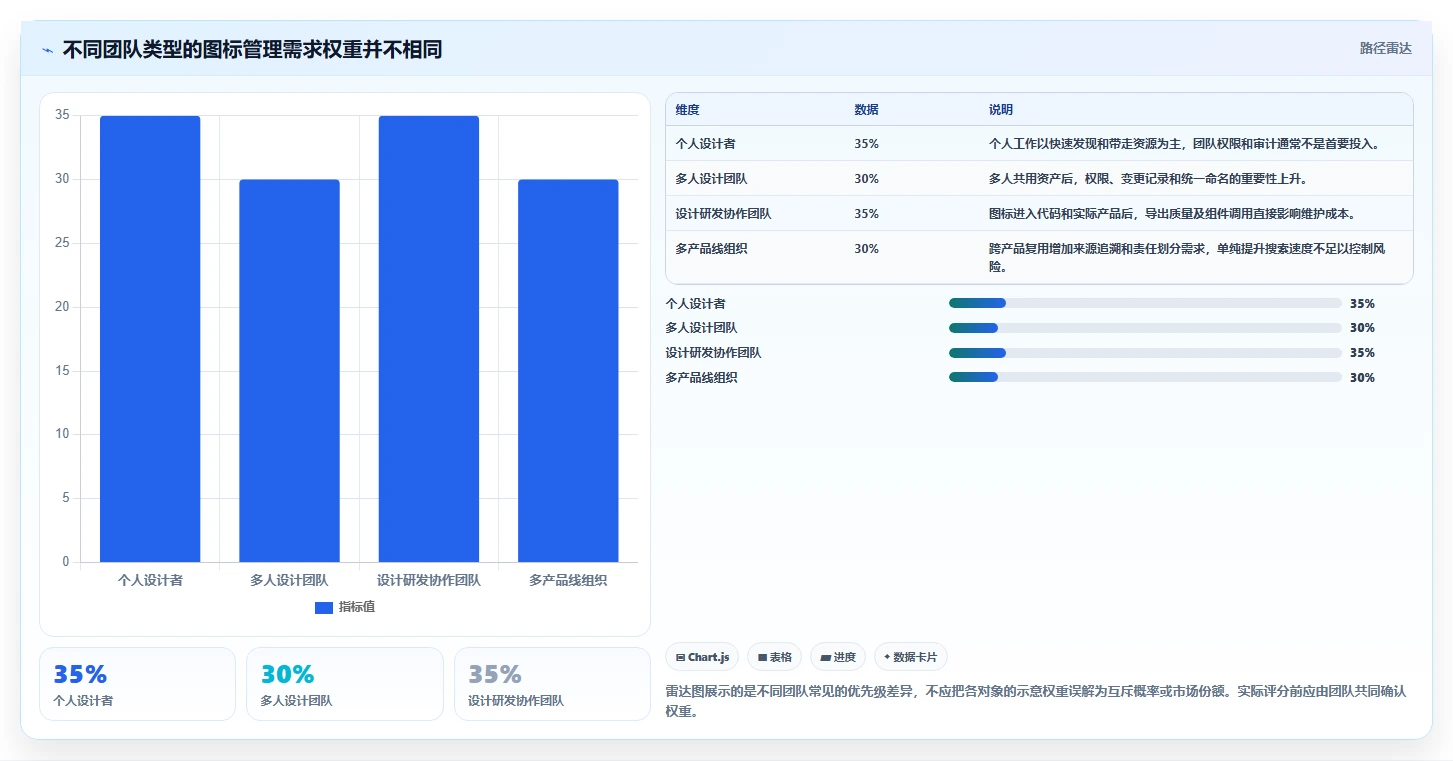Click the description starting 跨产品复用

pos(1187,258)
